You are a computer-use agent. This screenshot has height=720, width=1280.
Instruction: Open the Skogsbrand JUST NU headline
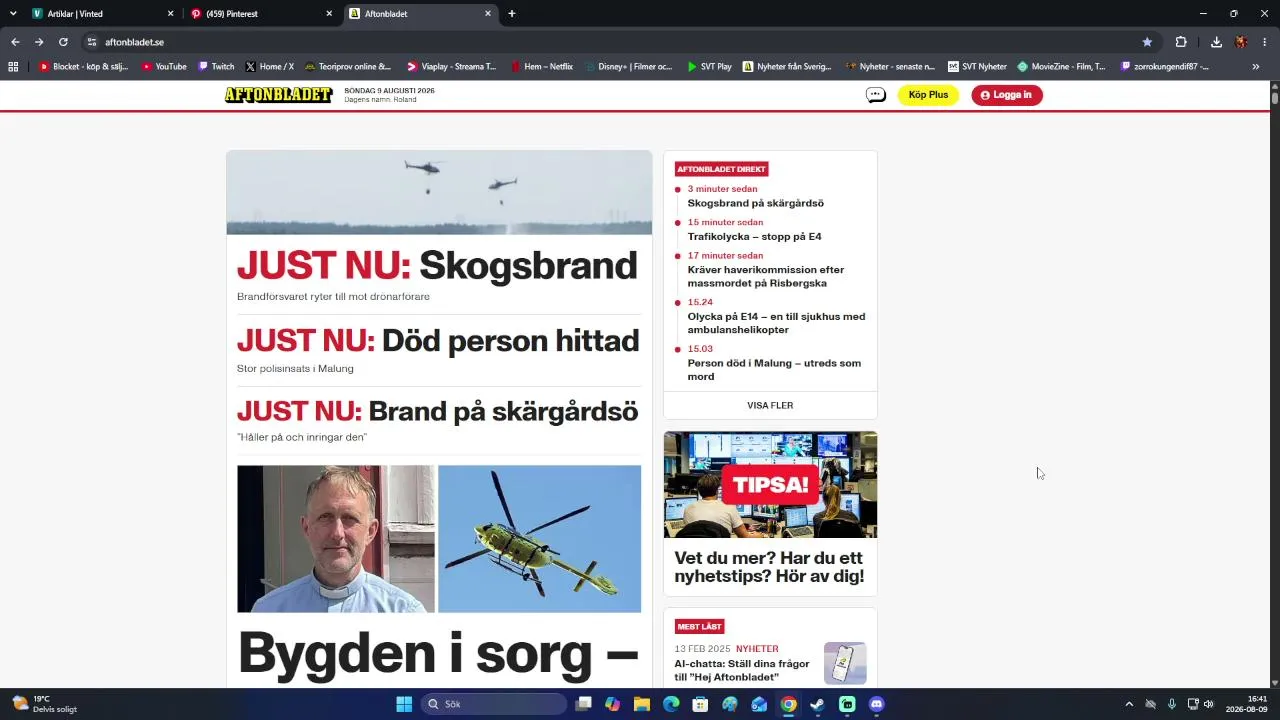[x=437, y=265]
